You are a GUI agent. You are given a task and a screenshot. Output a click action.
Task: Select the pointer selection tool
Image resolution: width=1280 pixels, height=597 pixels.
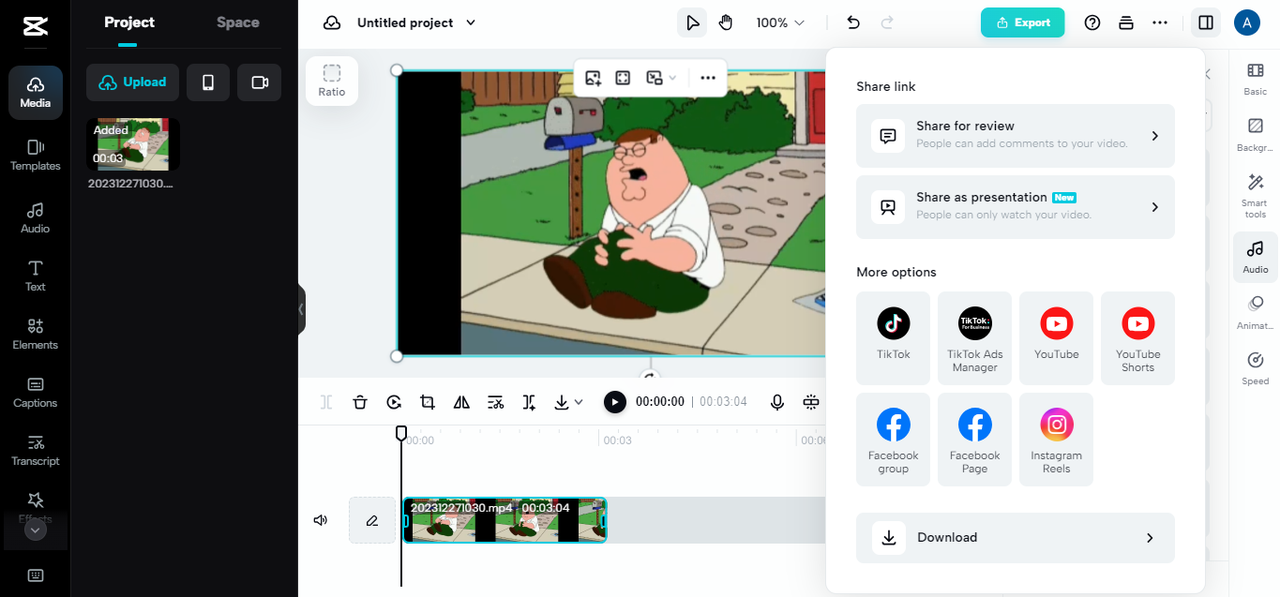pyautogui.click(x=692, y=22)
